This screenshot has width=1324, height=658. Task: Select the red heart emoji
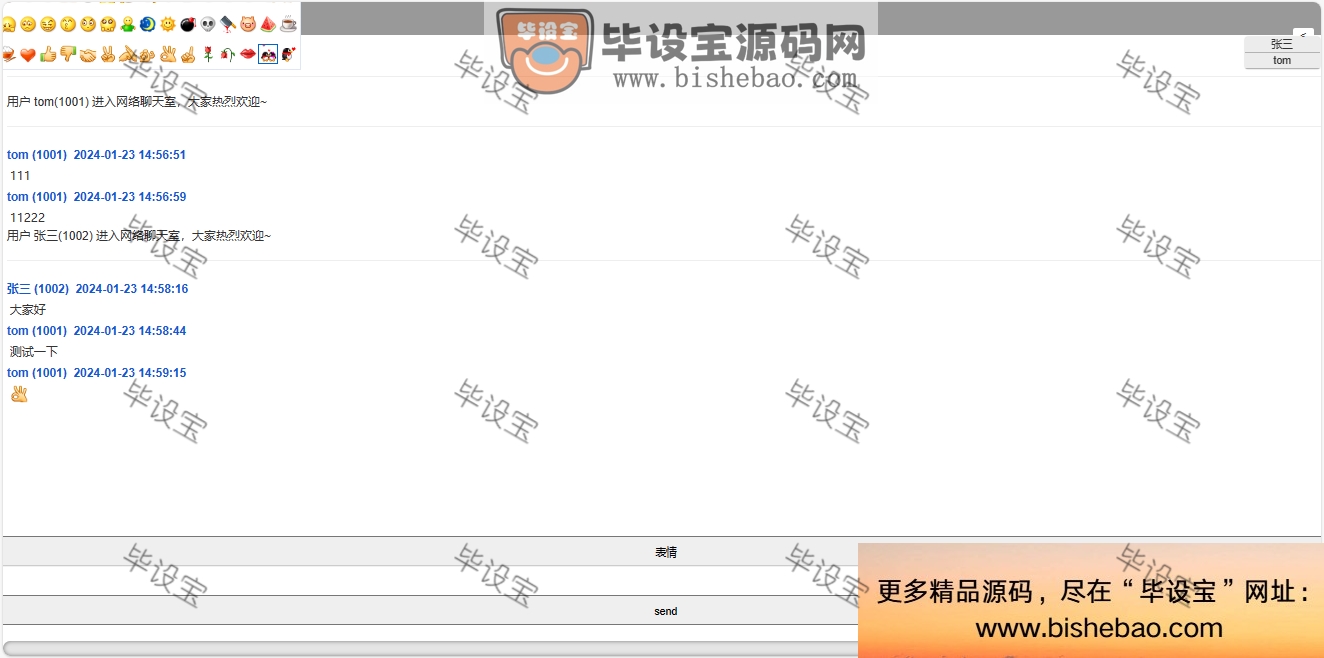pyautogui.click(x=26, y=55)
